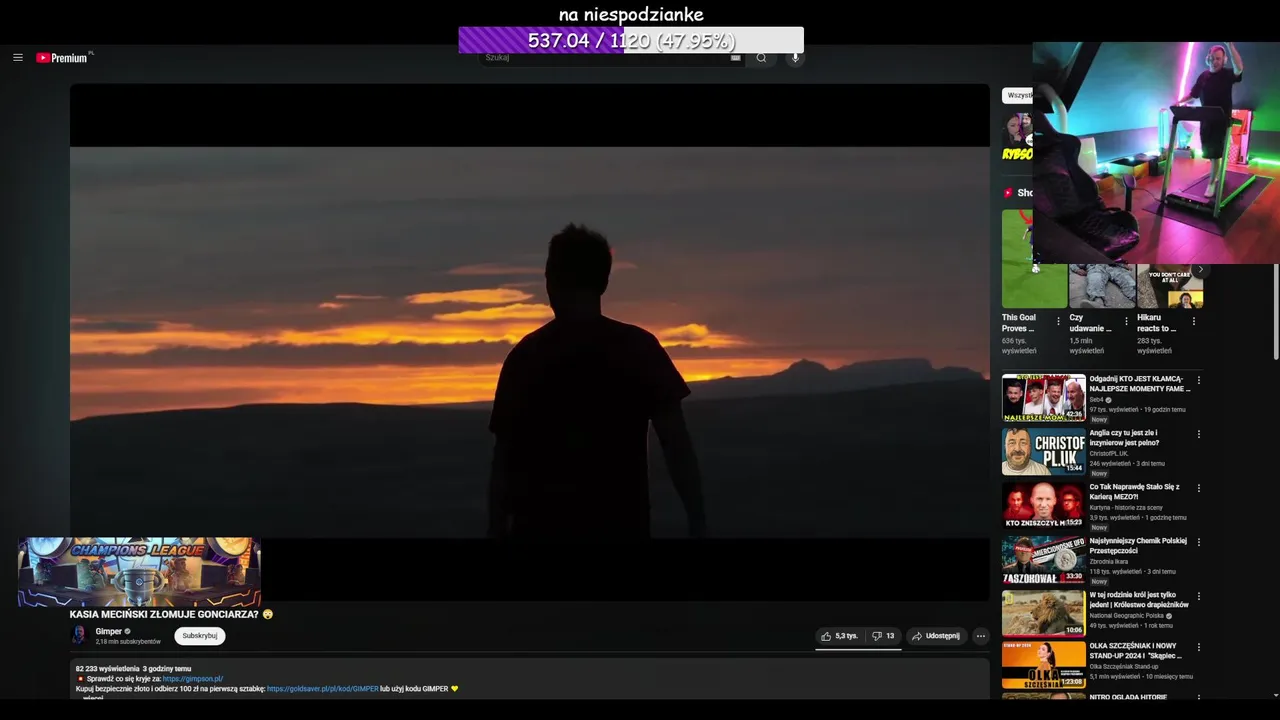The image size is (1280, 720).
Task: Open 'Odgadnij KTO JEST KŁAMCĄ' video thumbnail
Action: pos(1044,398)
